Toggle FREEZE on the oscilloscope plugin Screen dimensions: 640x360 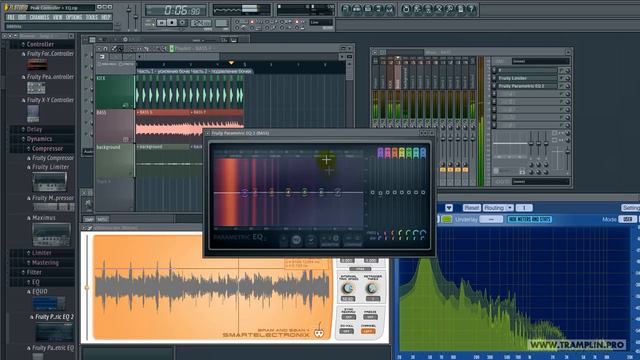(371, 317)
